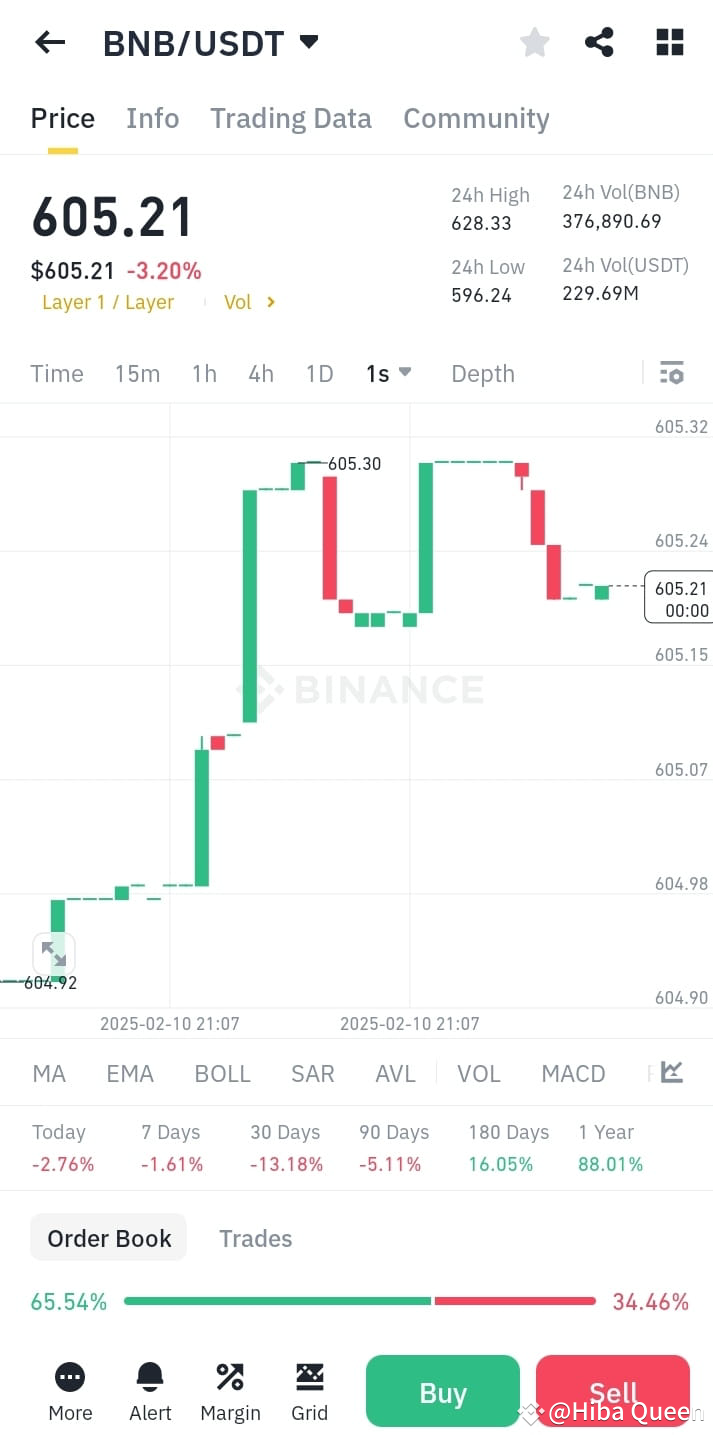Image resolution: width=713 pixels, height=1435 pixels.
Task: Tap the buy/sell ratio bar
Action: tap(357, 1301)
